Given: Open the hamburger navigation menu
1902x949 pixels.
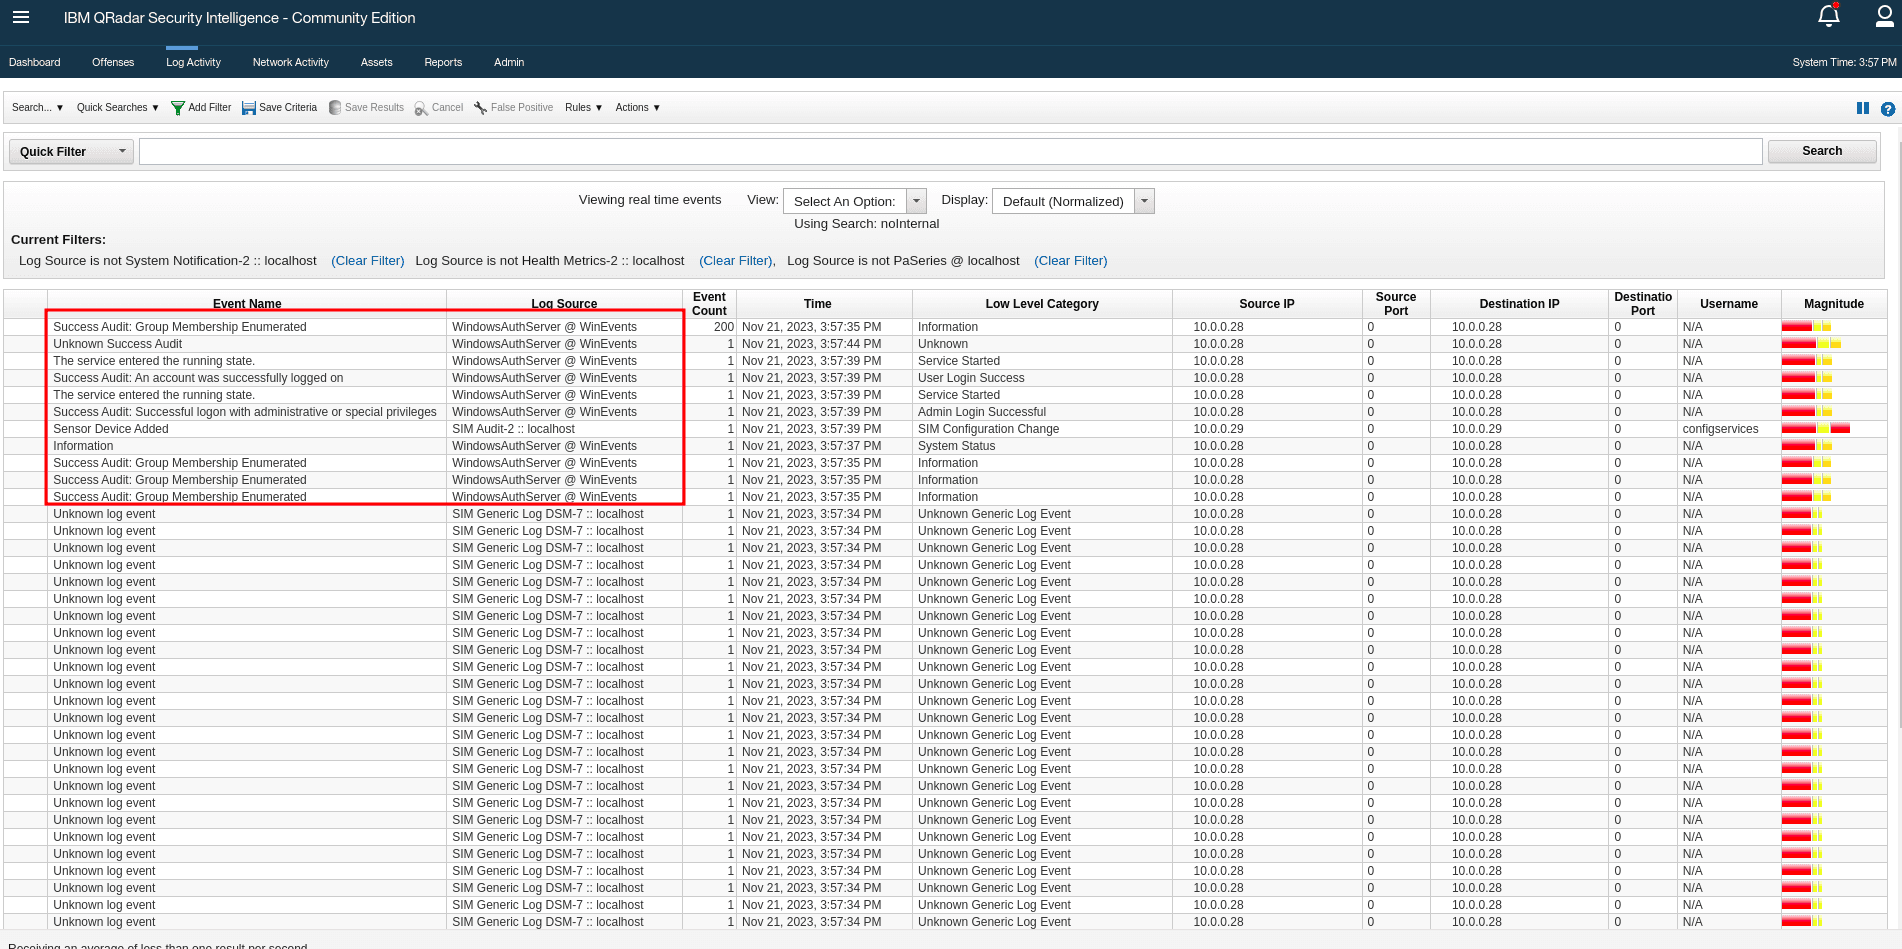Looking at the screenshot, I should 21,17.
